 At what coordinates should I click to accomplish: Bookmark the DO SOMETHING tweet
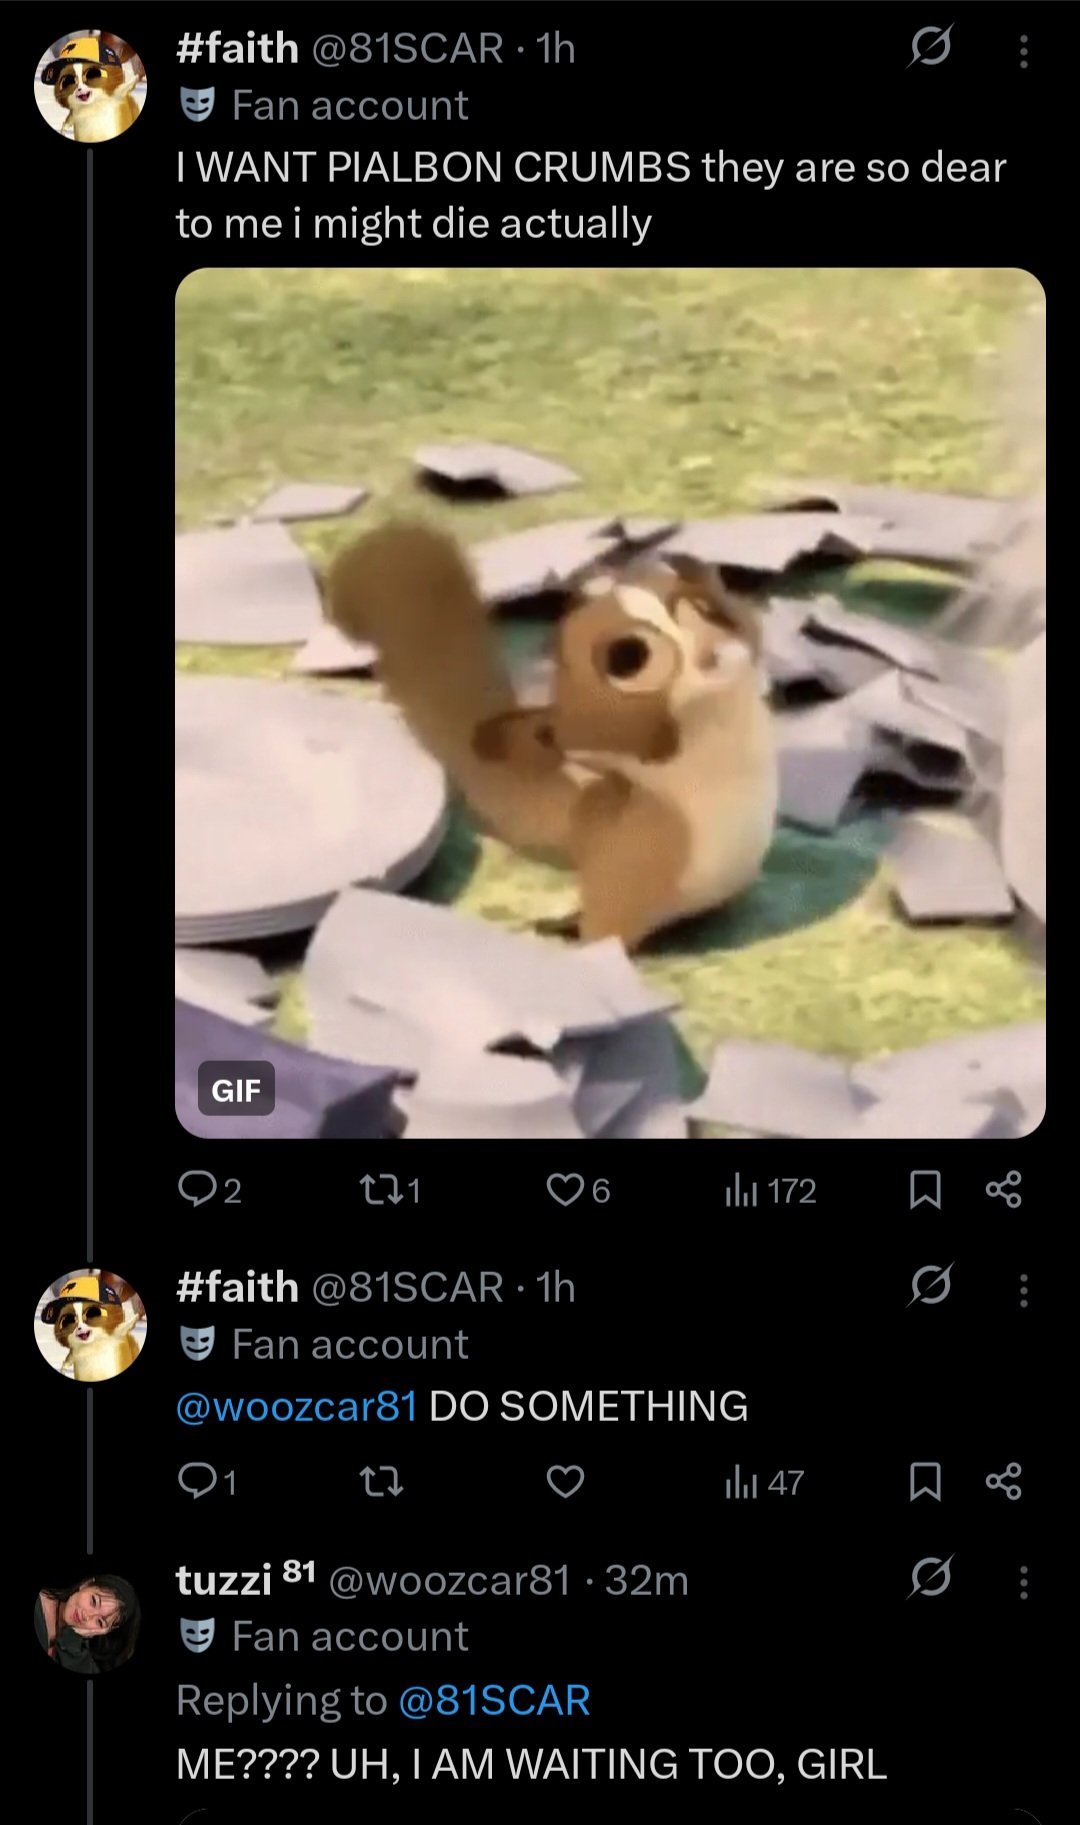925,1482
